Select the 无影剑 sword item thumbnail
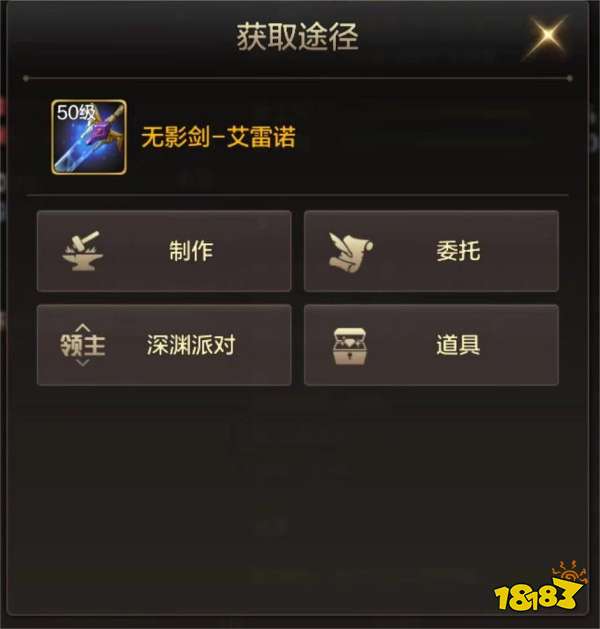Image resolution: width=600 pixels, height=629 pixels. pos(89,137)
